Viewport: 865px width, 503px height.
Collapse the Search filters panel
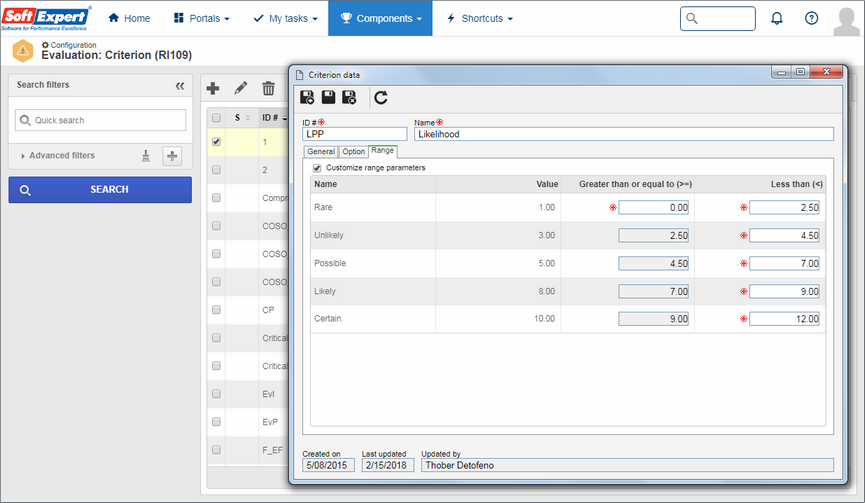click(180, 85)
